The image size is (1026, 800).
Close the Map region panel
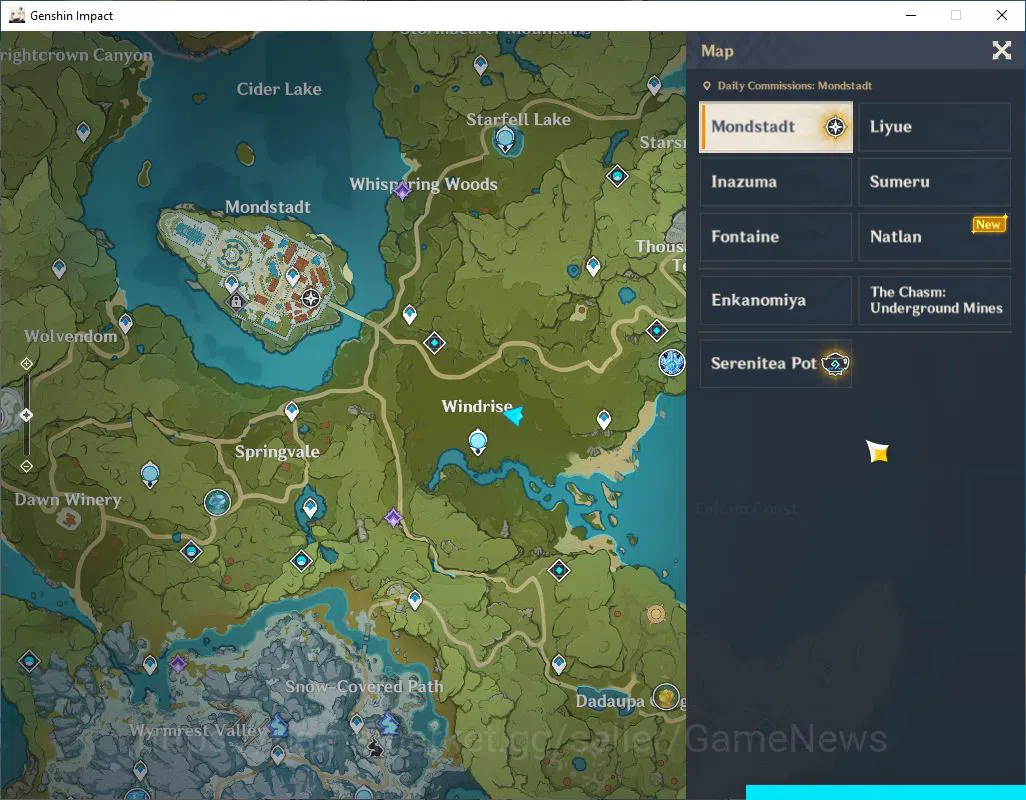coord(1001,50)
